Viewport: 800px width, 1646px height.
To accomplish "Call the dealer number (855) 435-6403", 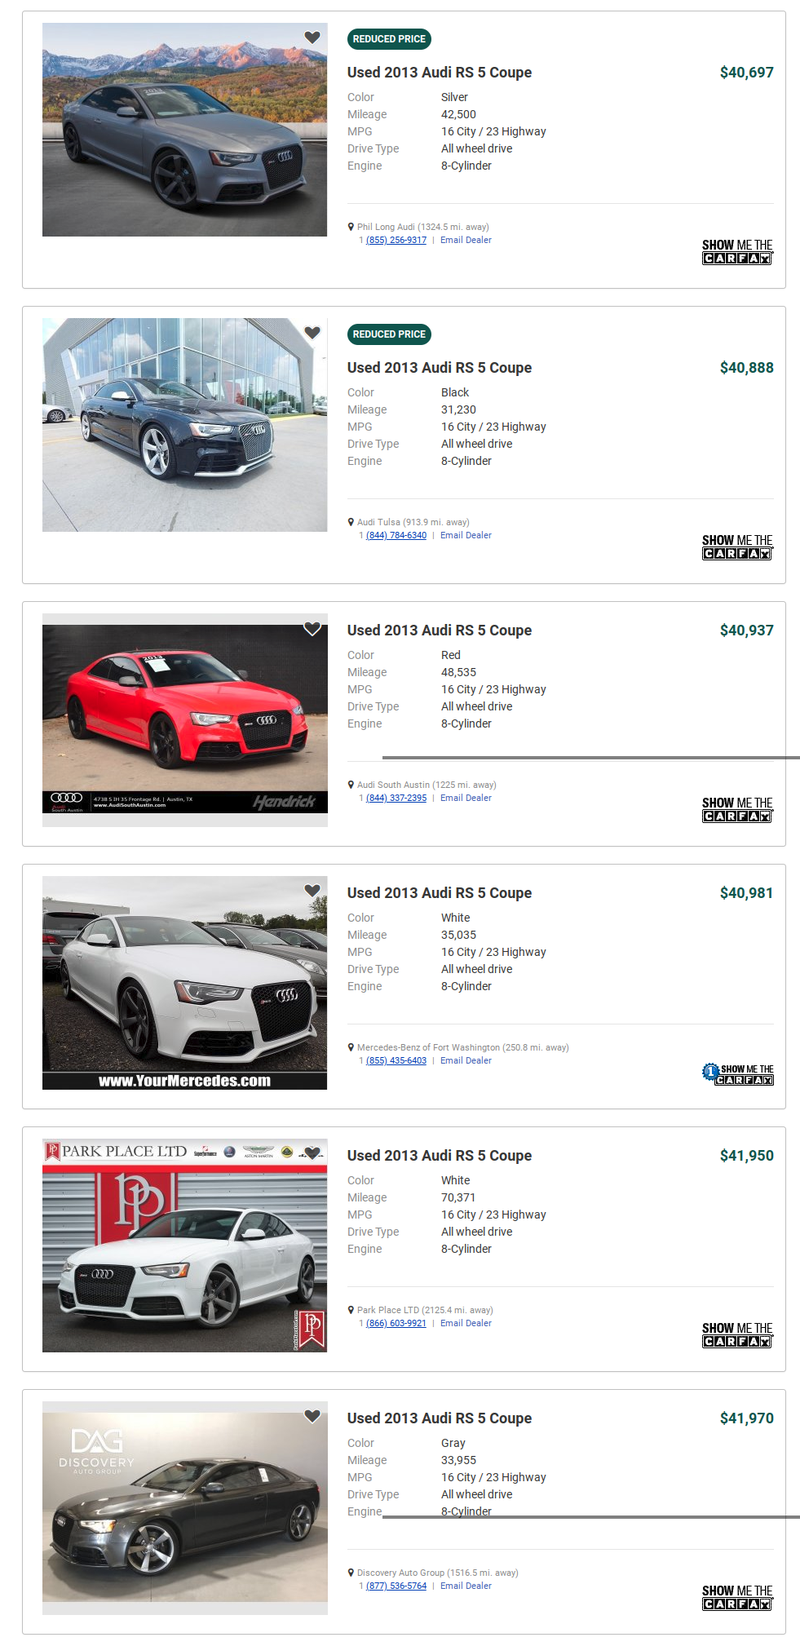I will [x=396, y=1061].
